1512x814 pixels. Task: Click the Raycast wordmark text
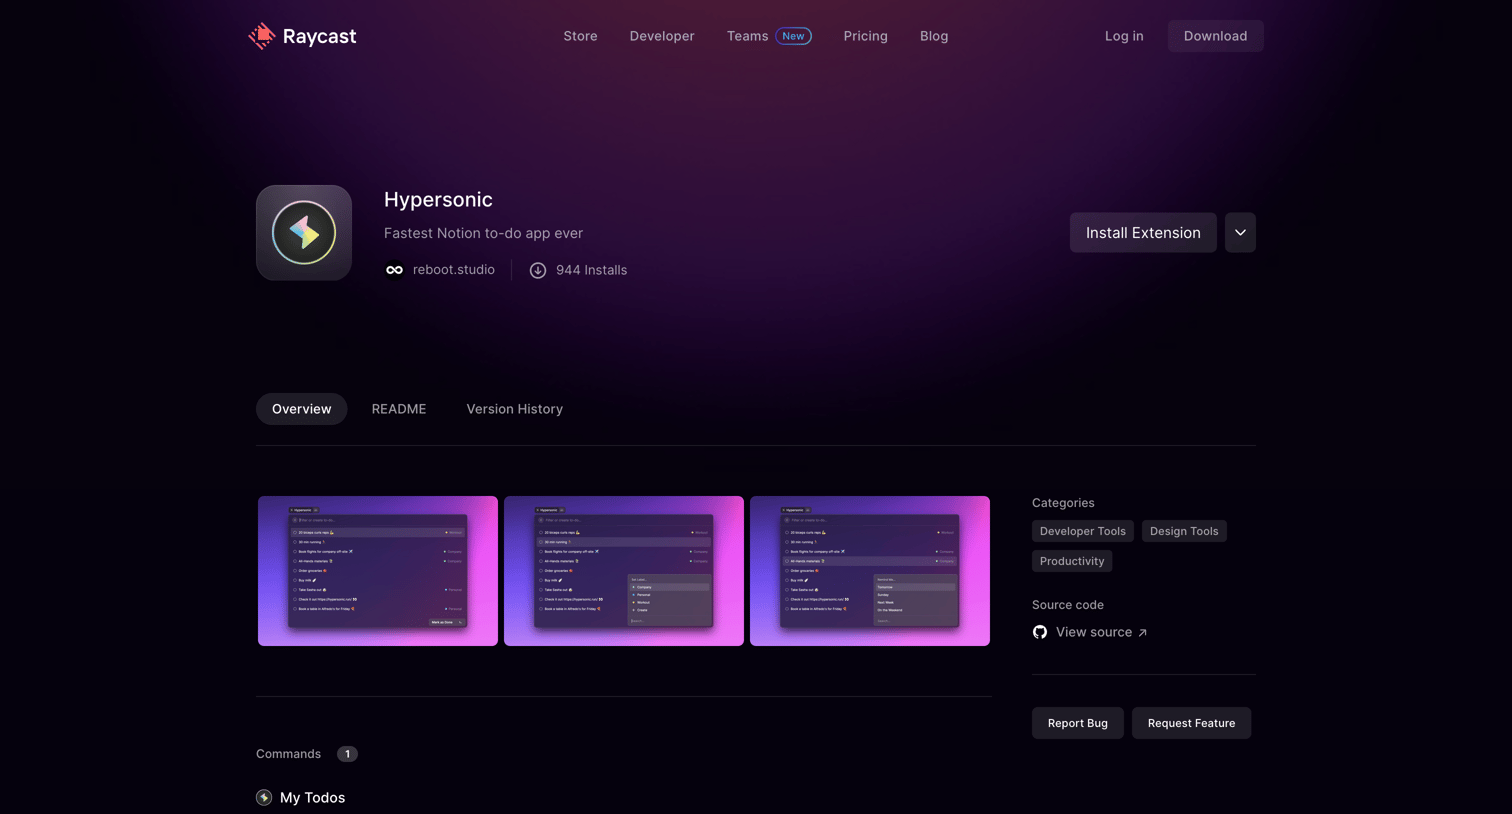click(319, 36)
